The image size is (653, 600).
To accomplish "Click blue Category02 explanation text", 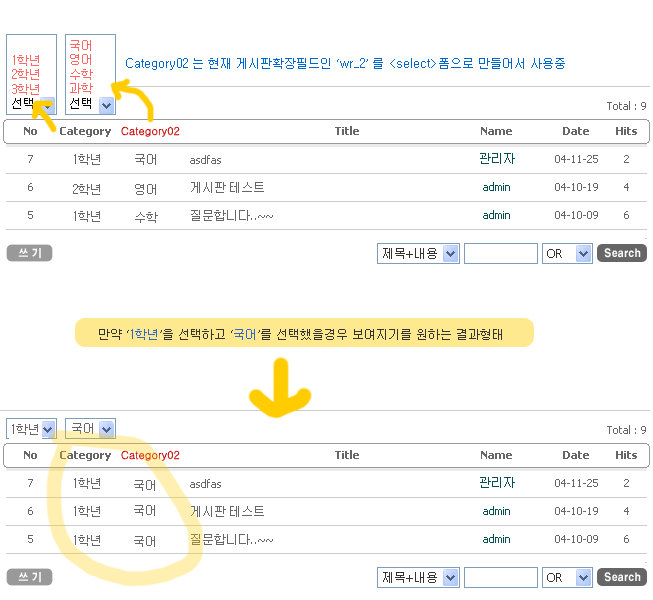I will 345,63.
